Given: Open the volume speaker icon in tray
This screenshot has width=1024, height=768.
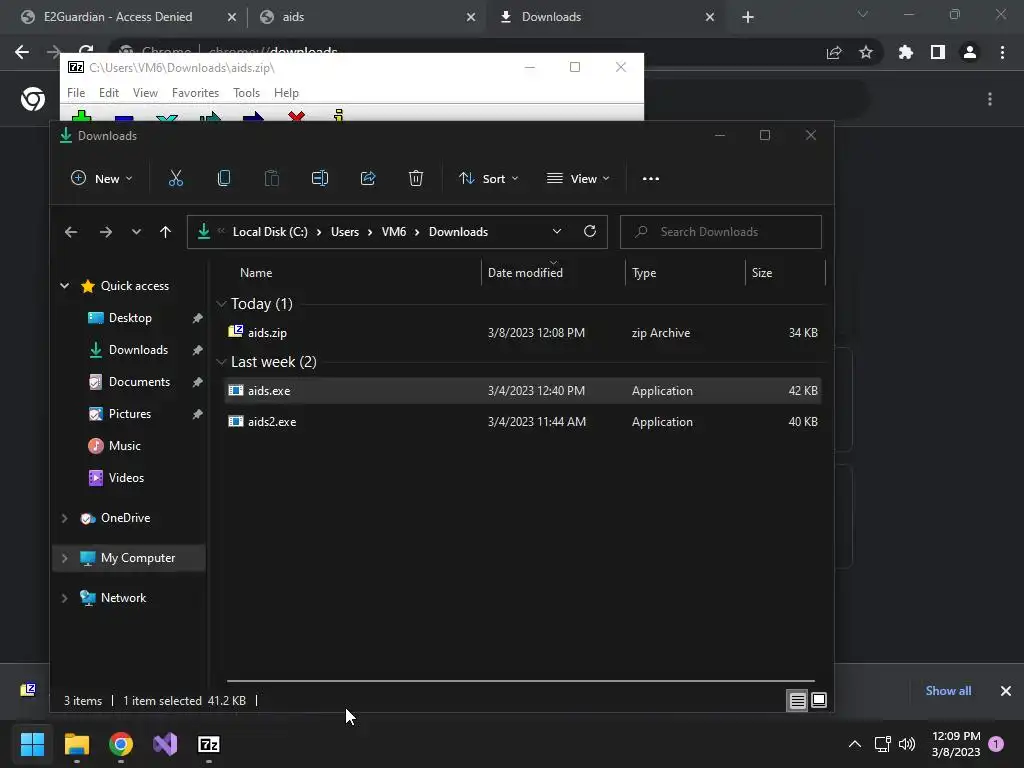Looking at the screenshot, I should [907, 744].
